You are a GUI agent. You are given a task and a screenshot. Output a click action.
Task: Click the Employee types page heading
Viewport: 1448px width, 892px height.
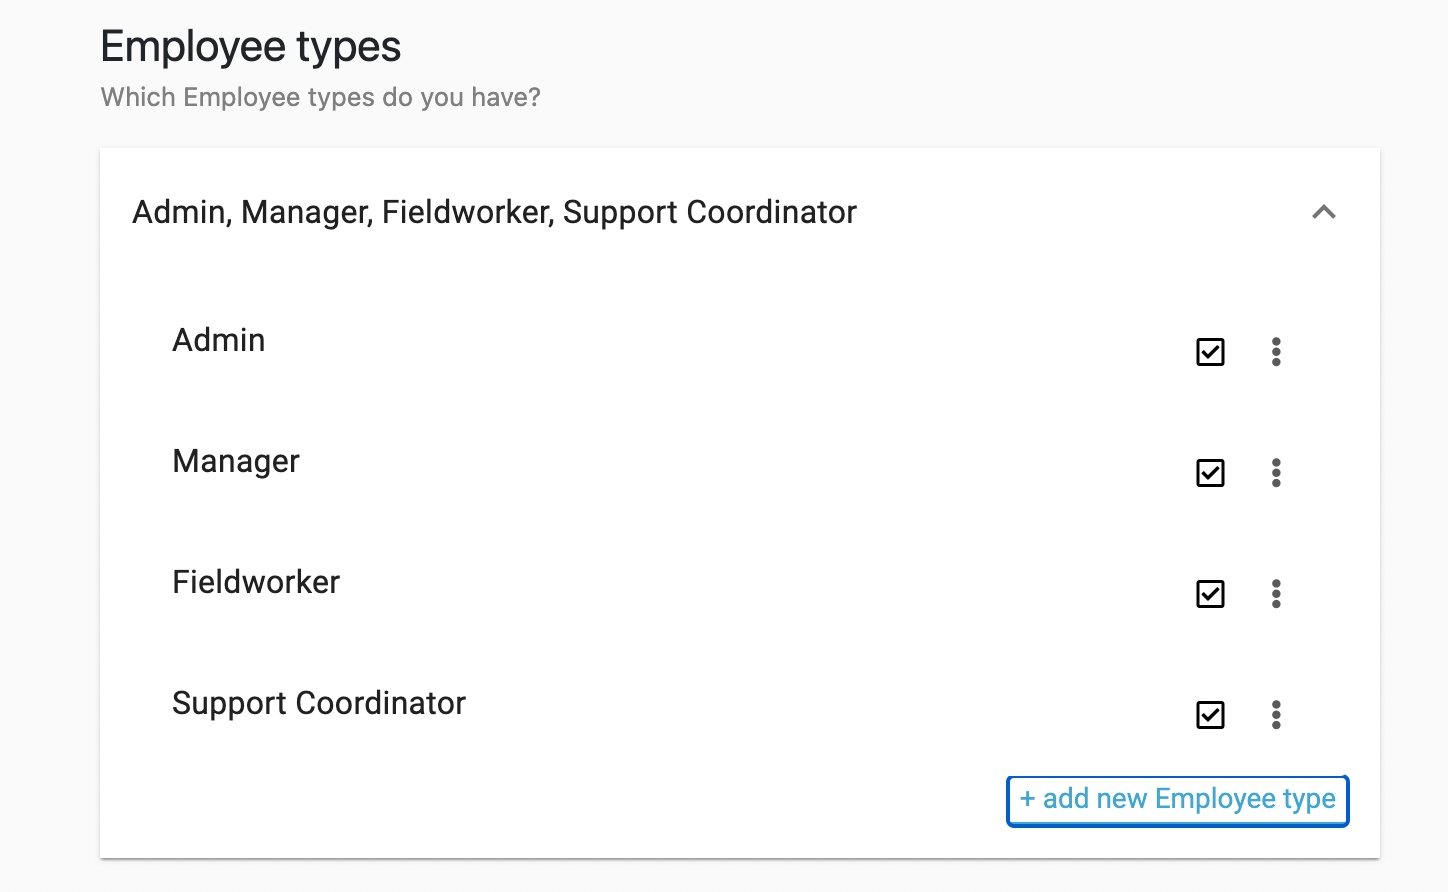251,47
